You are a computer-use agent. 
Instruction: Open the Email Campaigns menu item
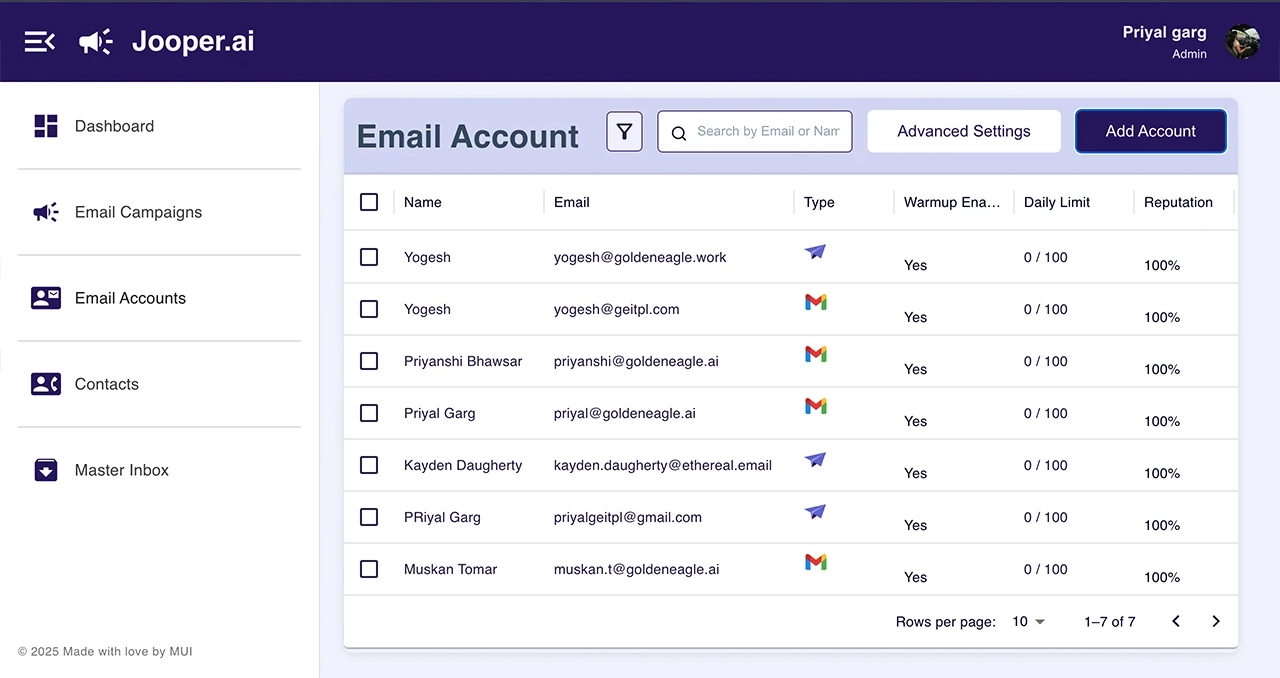coord(138,212)
